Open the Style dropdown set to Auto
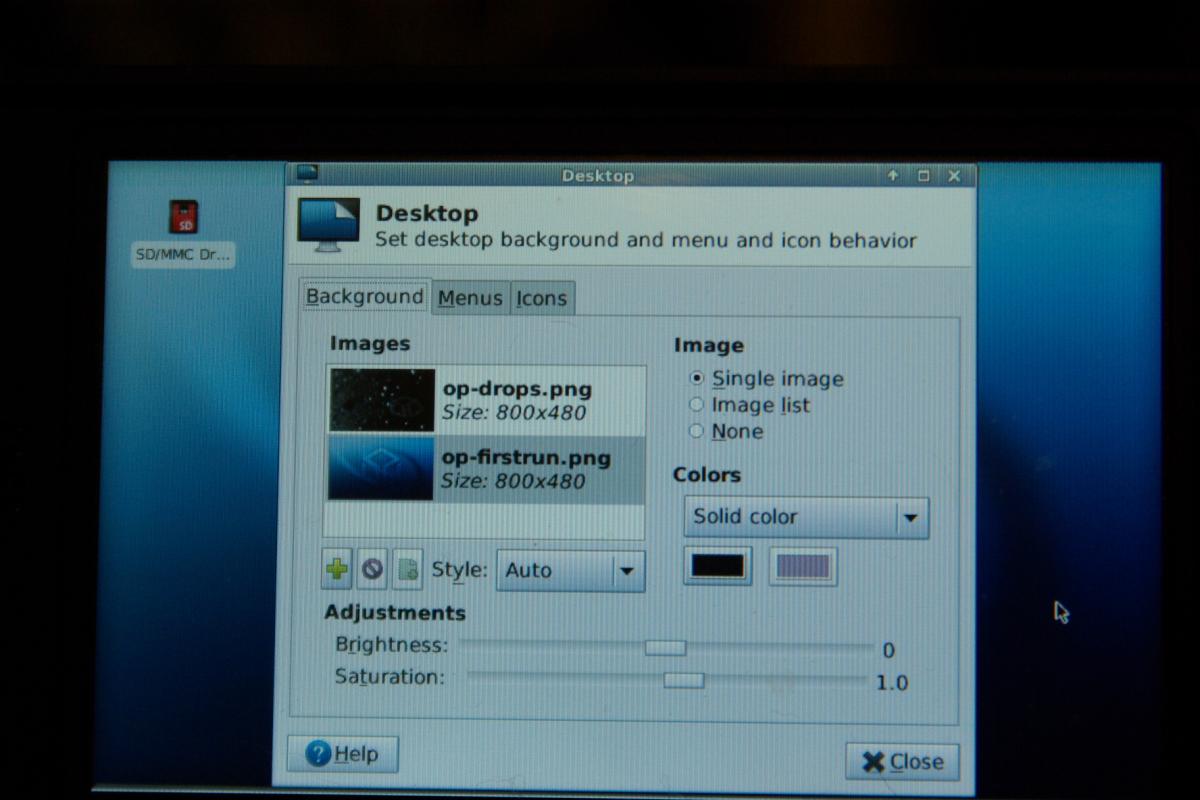1200x800 pixels. point(570,570)
